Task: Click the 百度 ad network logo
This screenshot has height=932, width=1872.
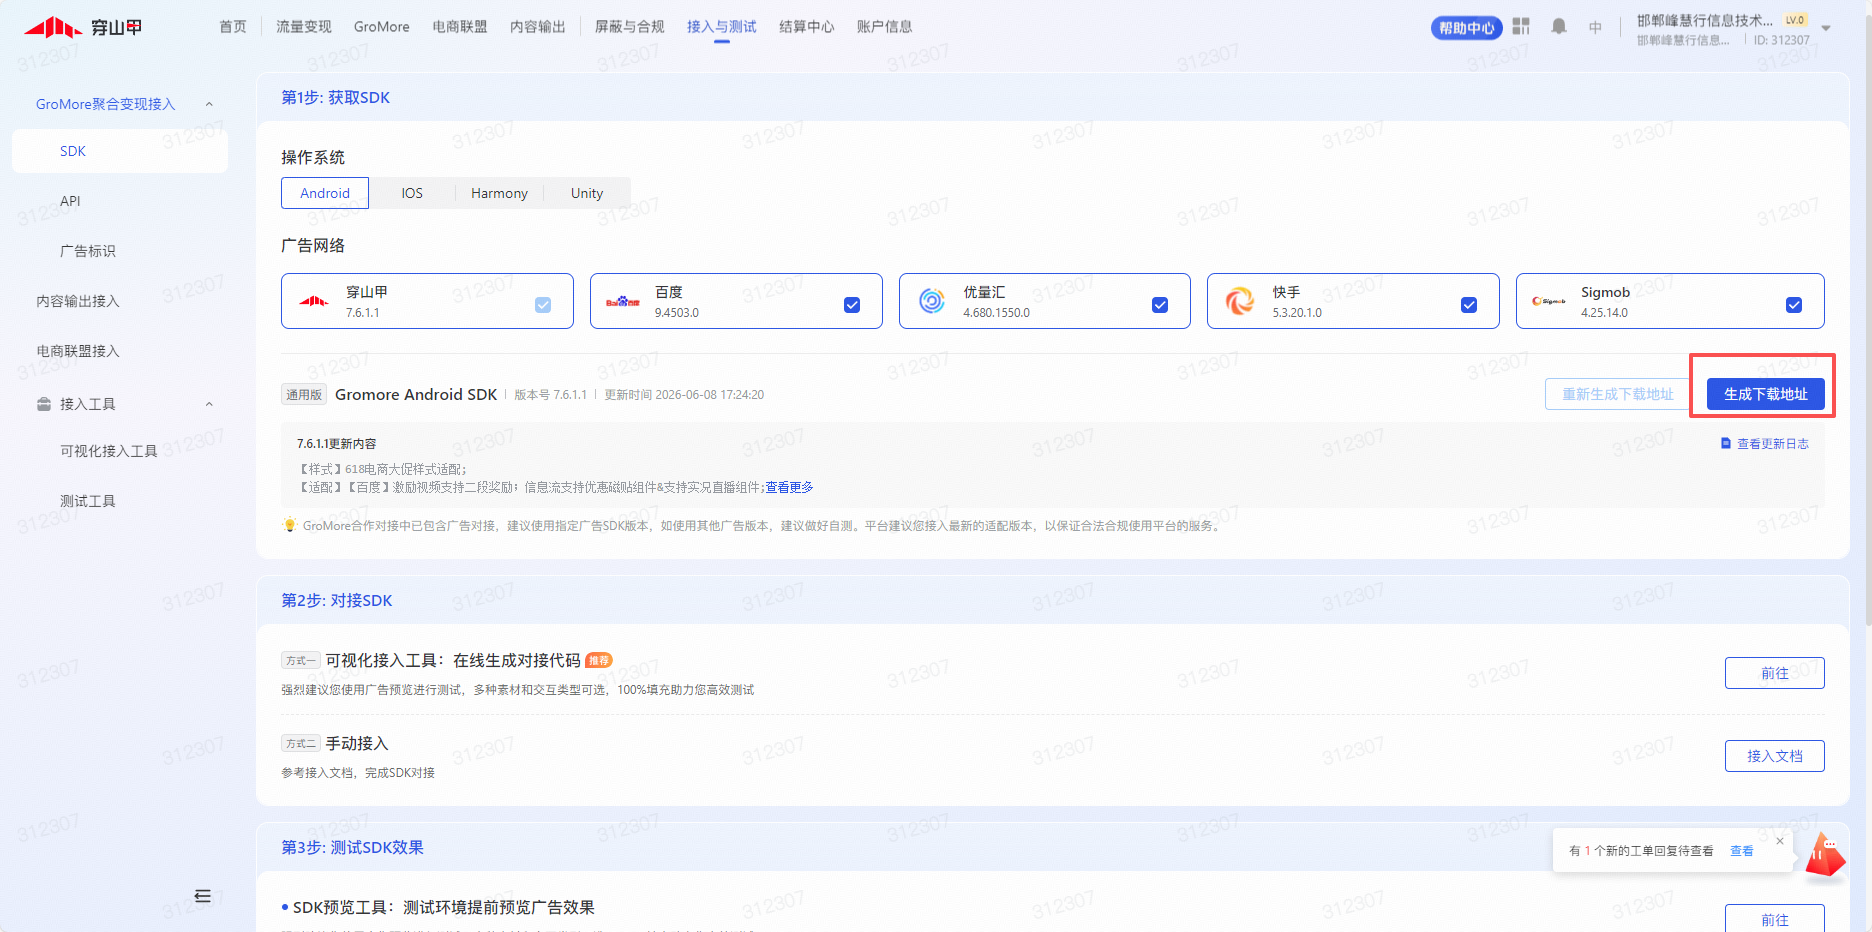Action: pyautogui.click(x=623, y=301)
